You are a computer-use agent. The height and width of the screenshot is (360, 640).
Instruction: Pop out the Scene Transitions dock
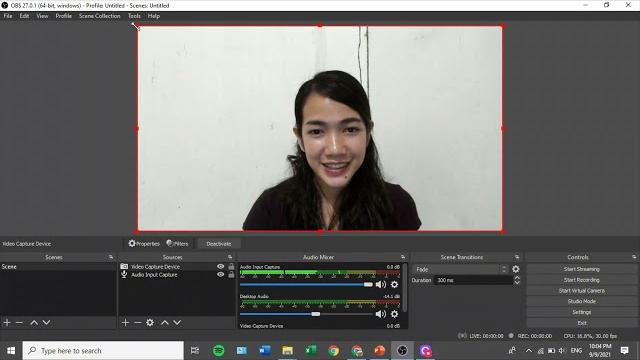(517, 257)
